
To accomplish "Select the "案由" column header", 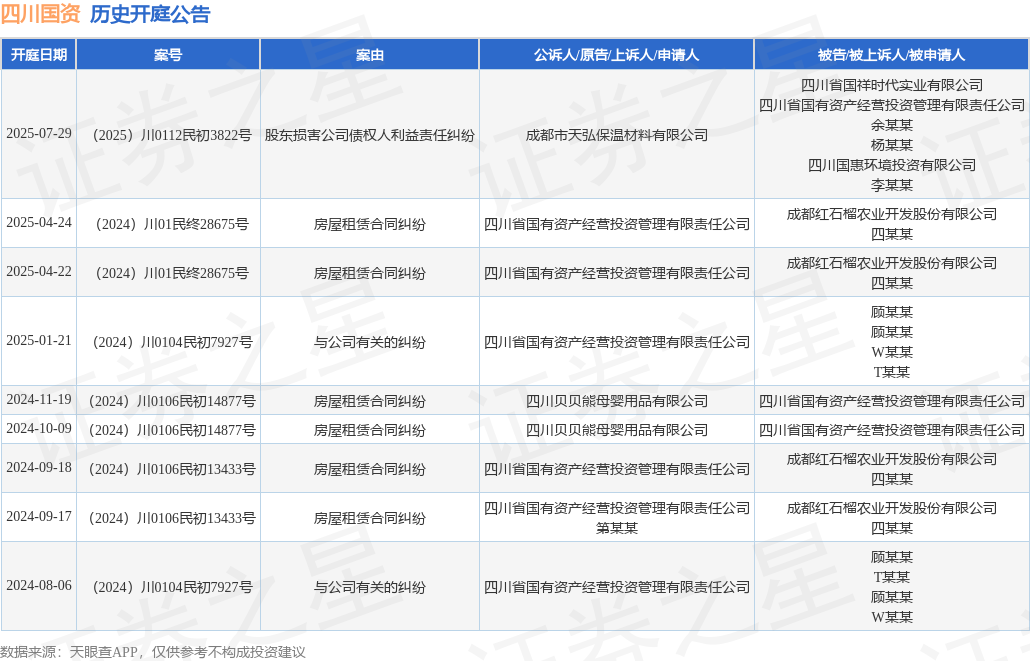I will click(370, 55).
